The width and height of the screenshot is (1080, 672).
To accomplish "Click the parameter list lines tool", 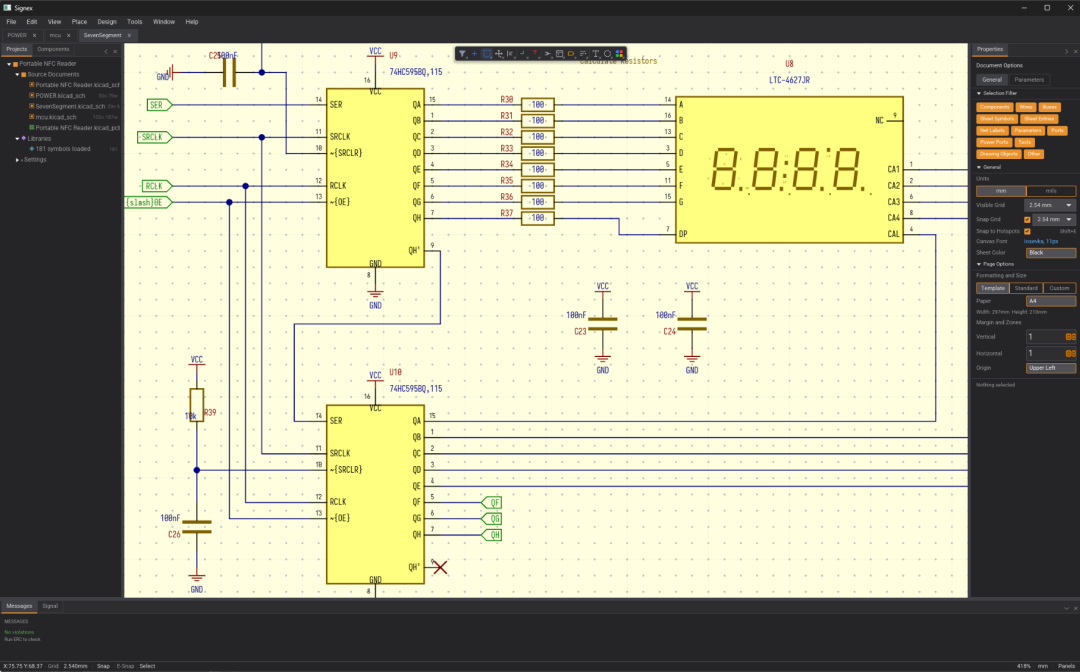I will point(583,54).
